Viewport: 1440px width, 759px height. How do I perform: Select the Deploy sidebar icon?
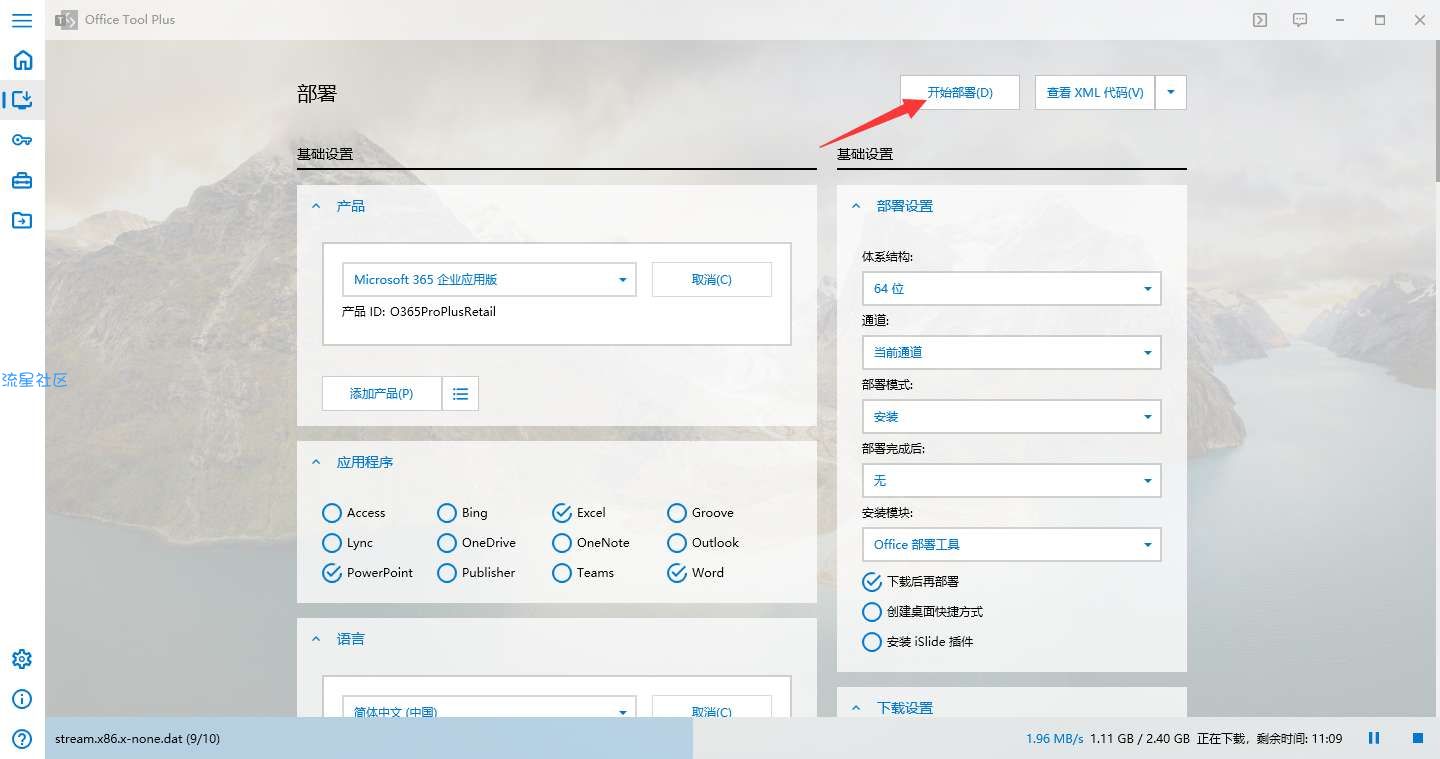(x=22, y=100)
